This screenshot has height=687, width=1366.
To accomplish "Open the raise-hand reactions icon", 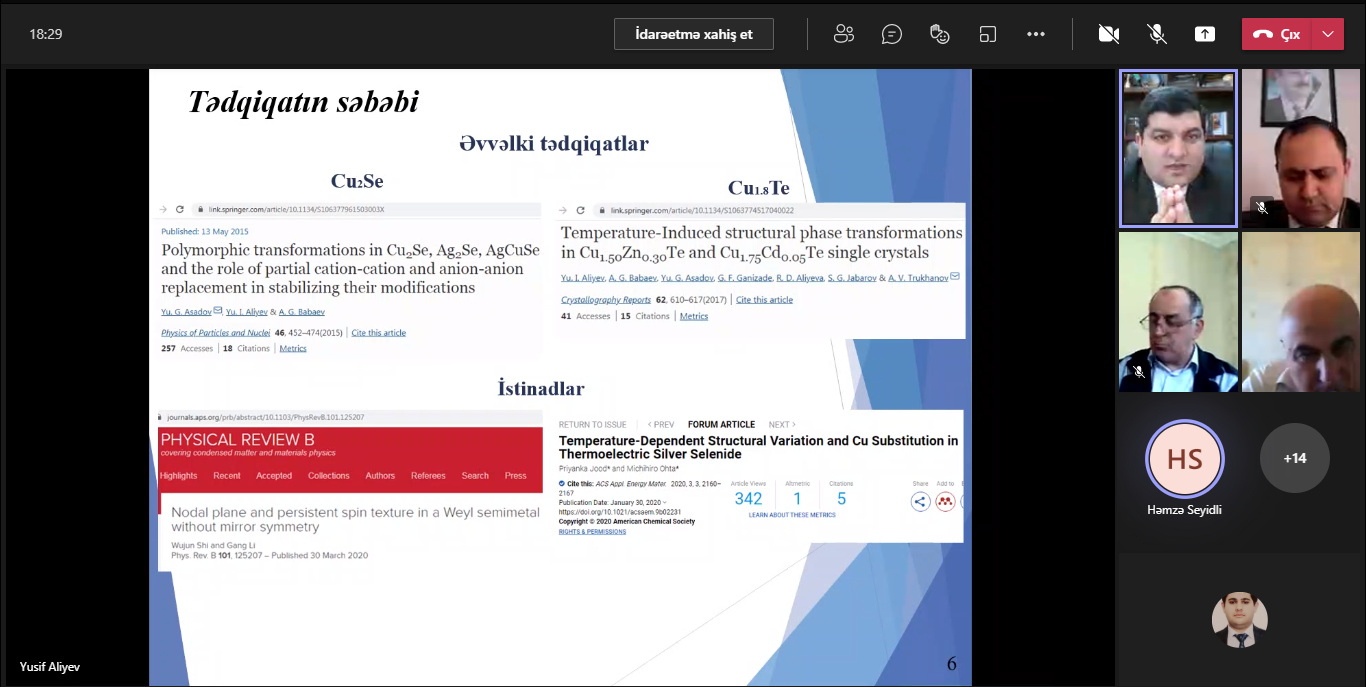I will click(940, 34).
